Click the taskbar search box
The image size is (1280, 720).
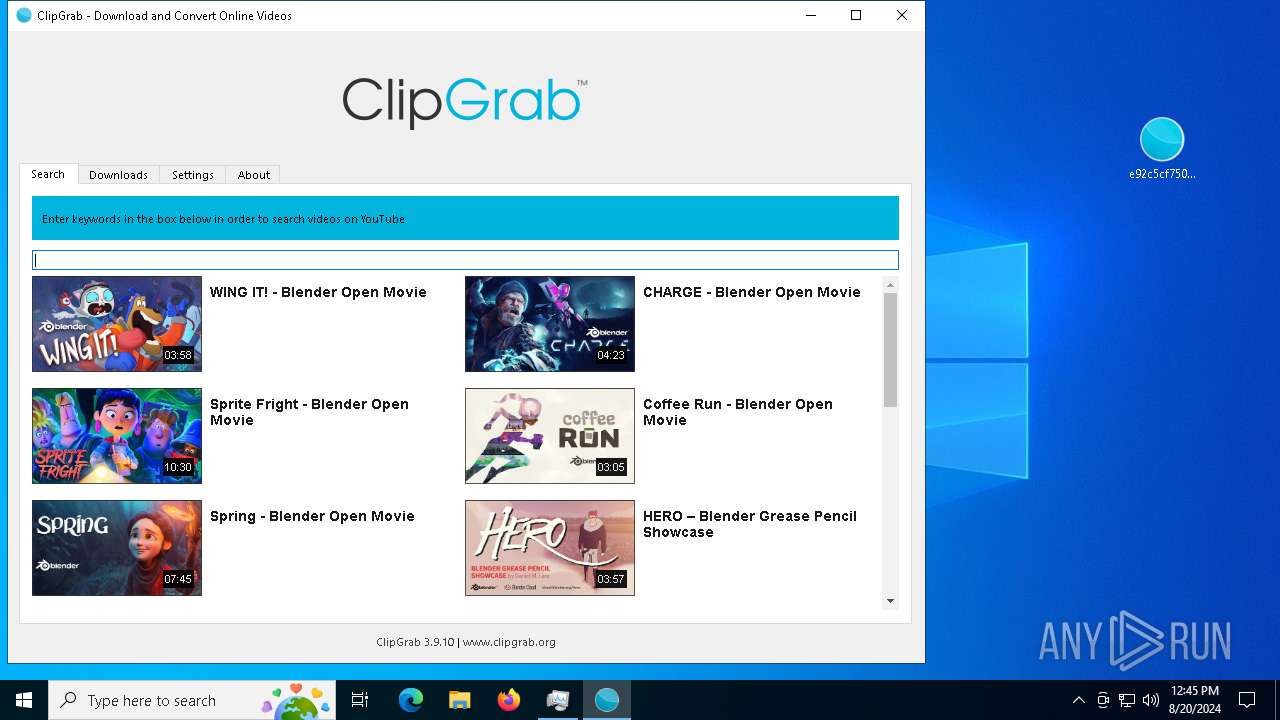point(193,700)
